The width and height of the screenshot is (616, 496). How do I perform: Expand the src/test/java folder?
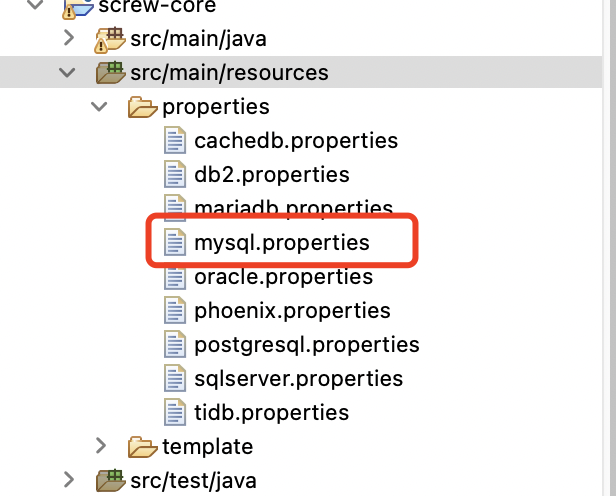click(69, 480)
